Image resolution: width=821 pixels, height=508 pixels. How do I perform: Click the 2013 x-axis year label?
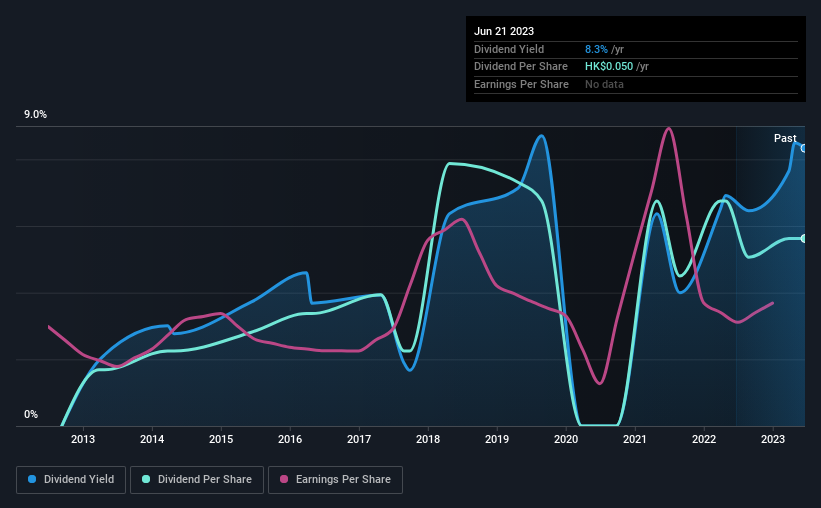point(83,439)
